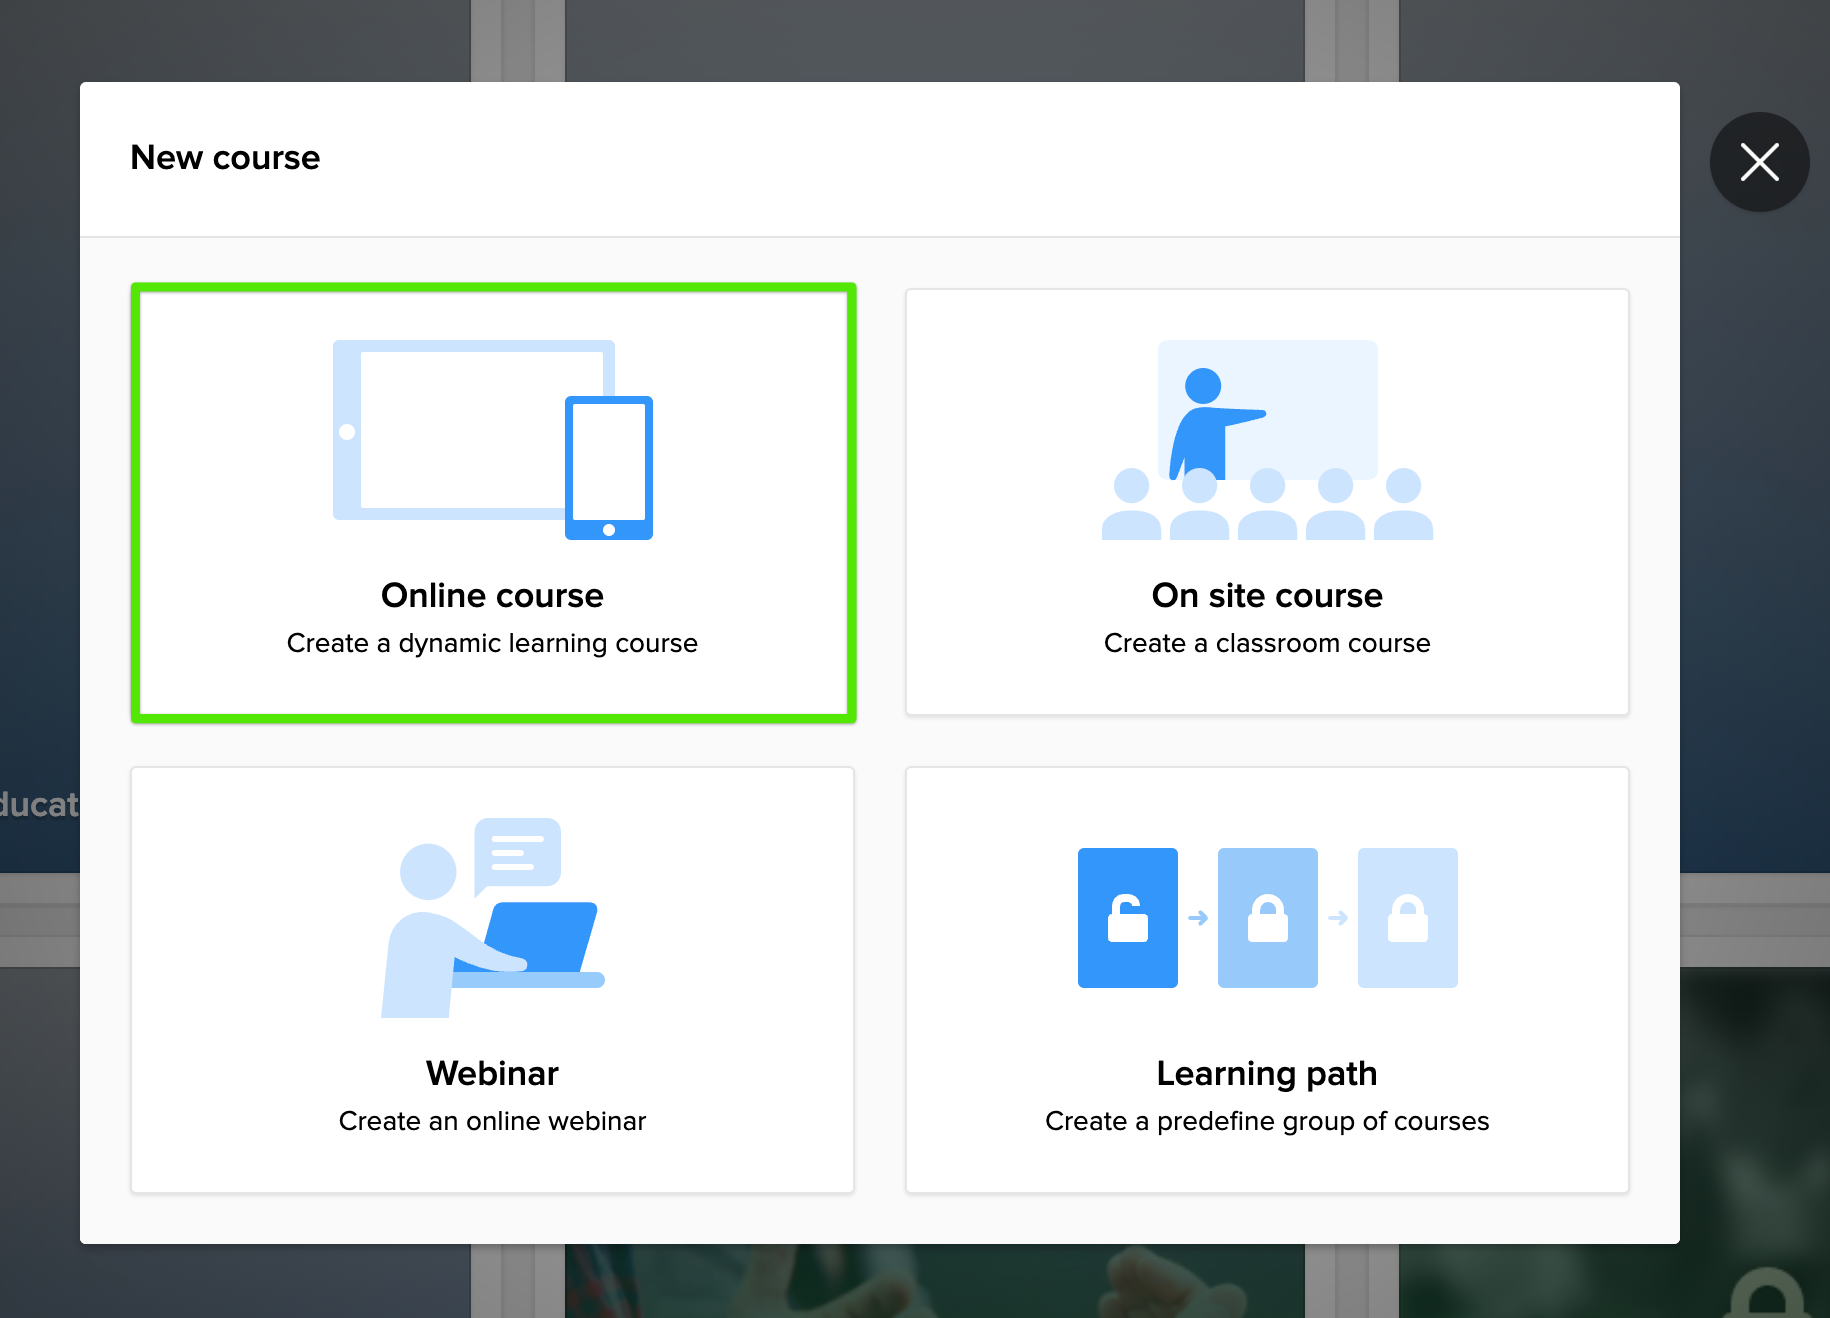This screenshot has width=1830, height=1318.
Task: Click the New course dialog heading
Action: click(x=225, y=158)
